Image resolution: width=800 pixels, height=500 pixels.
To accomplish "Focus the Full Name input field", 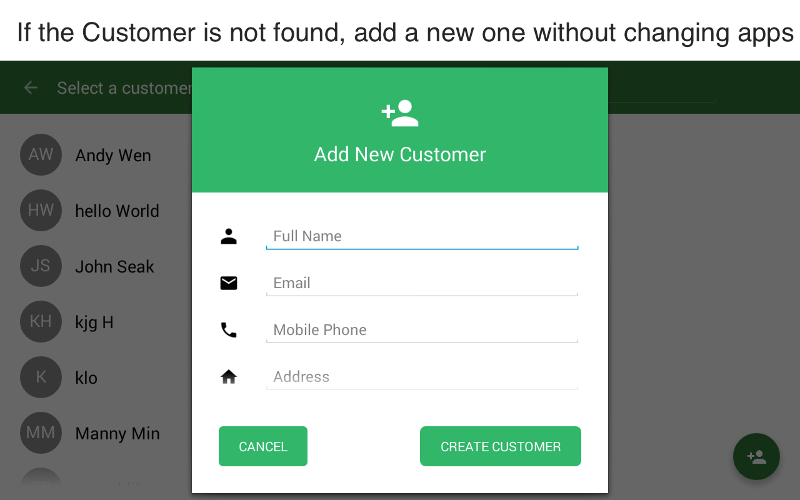I will (422, 237).
